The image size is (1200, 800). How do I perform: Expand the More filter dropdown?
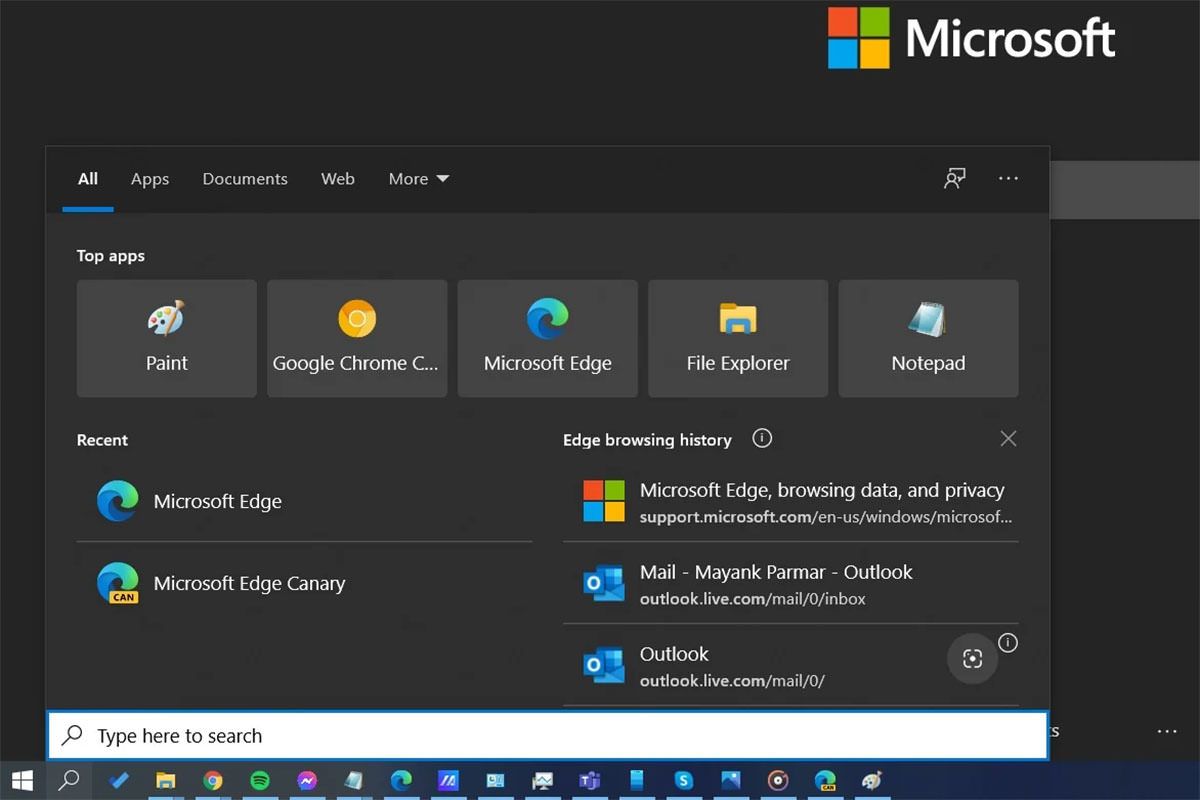coord(419,179)
